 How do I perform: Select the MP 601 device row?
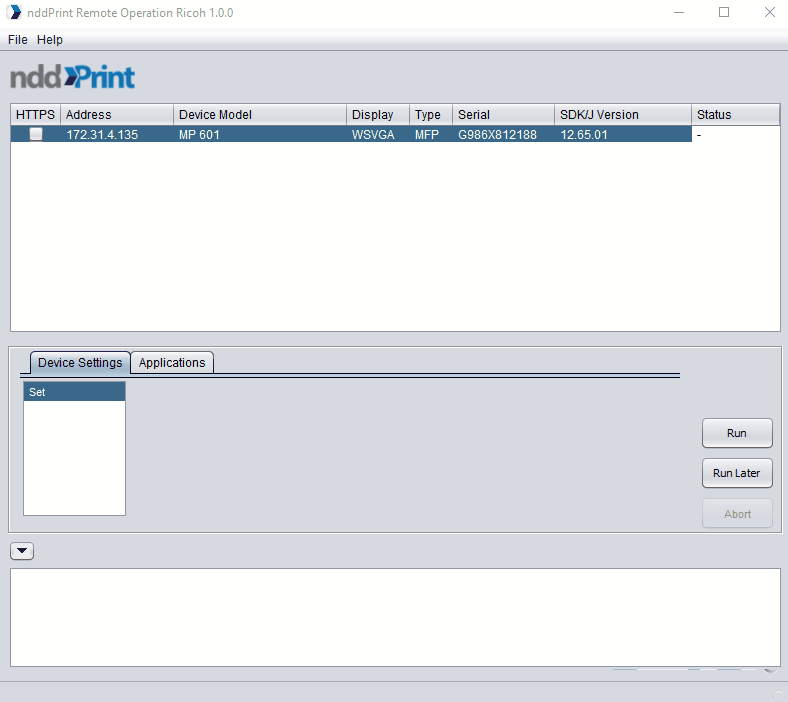[260, 134]
